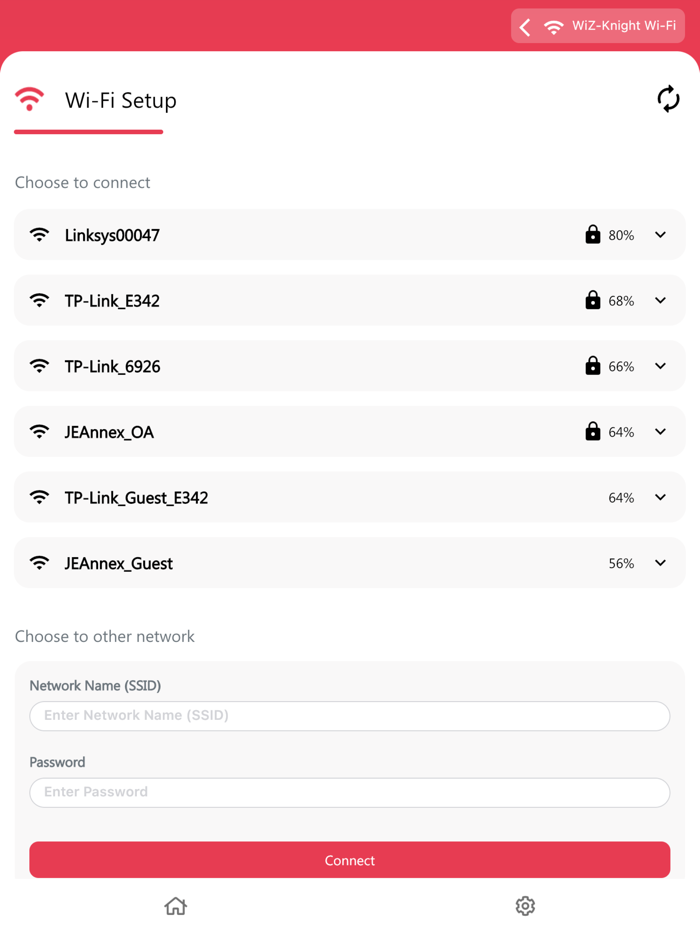Click the 80% signal strength of Linksys00047
The image size is (700, 934).
(622, 235)
